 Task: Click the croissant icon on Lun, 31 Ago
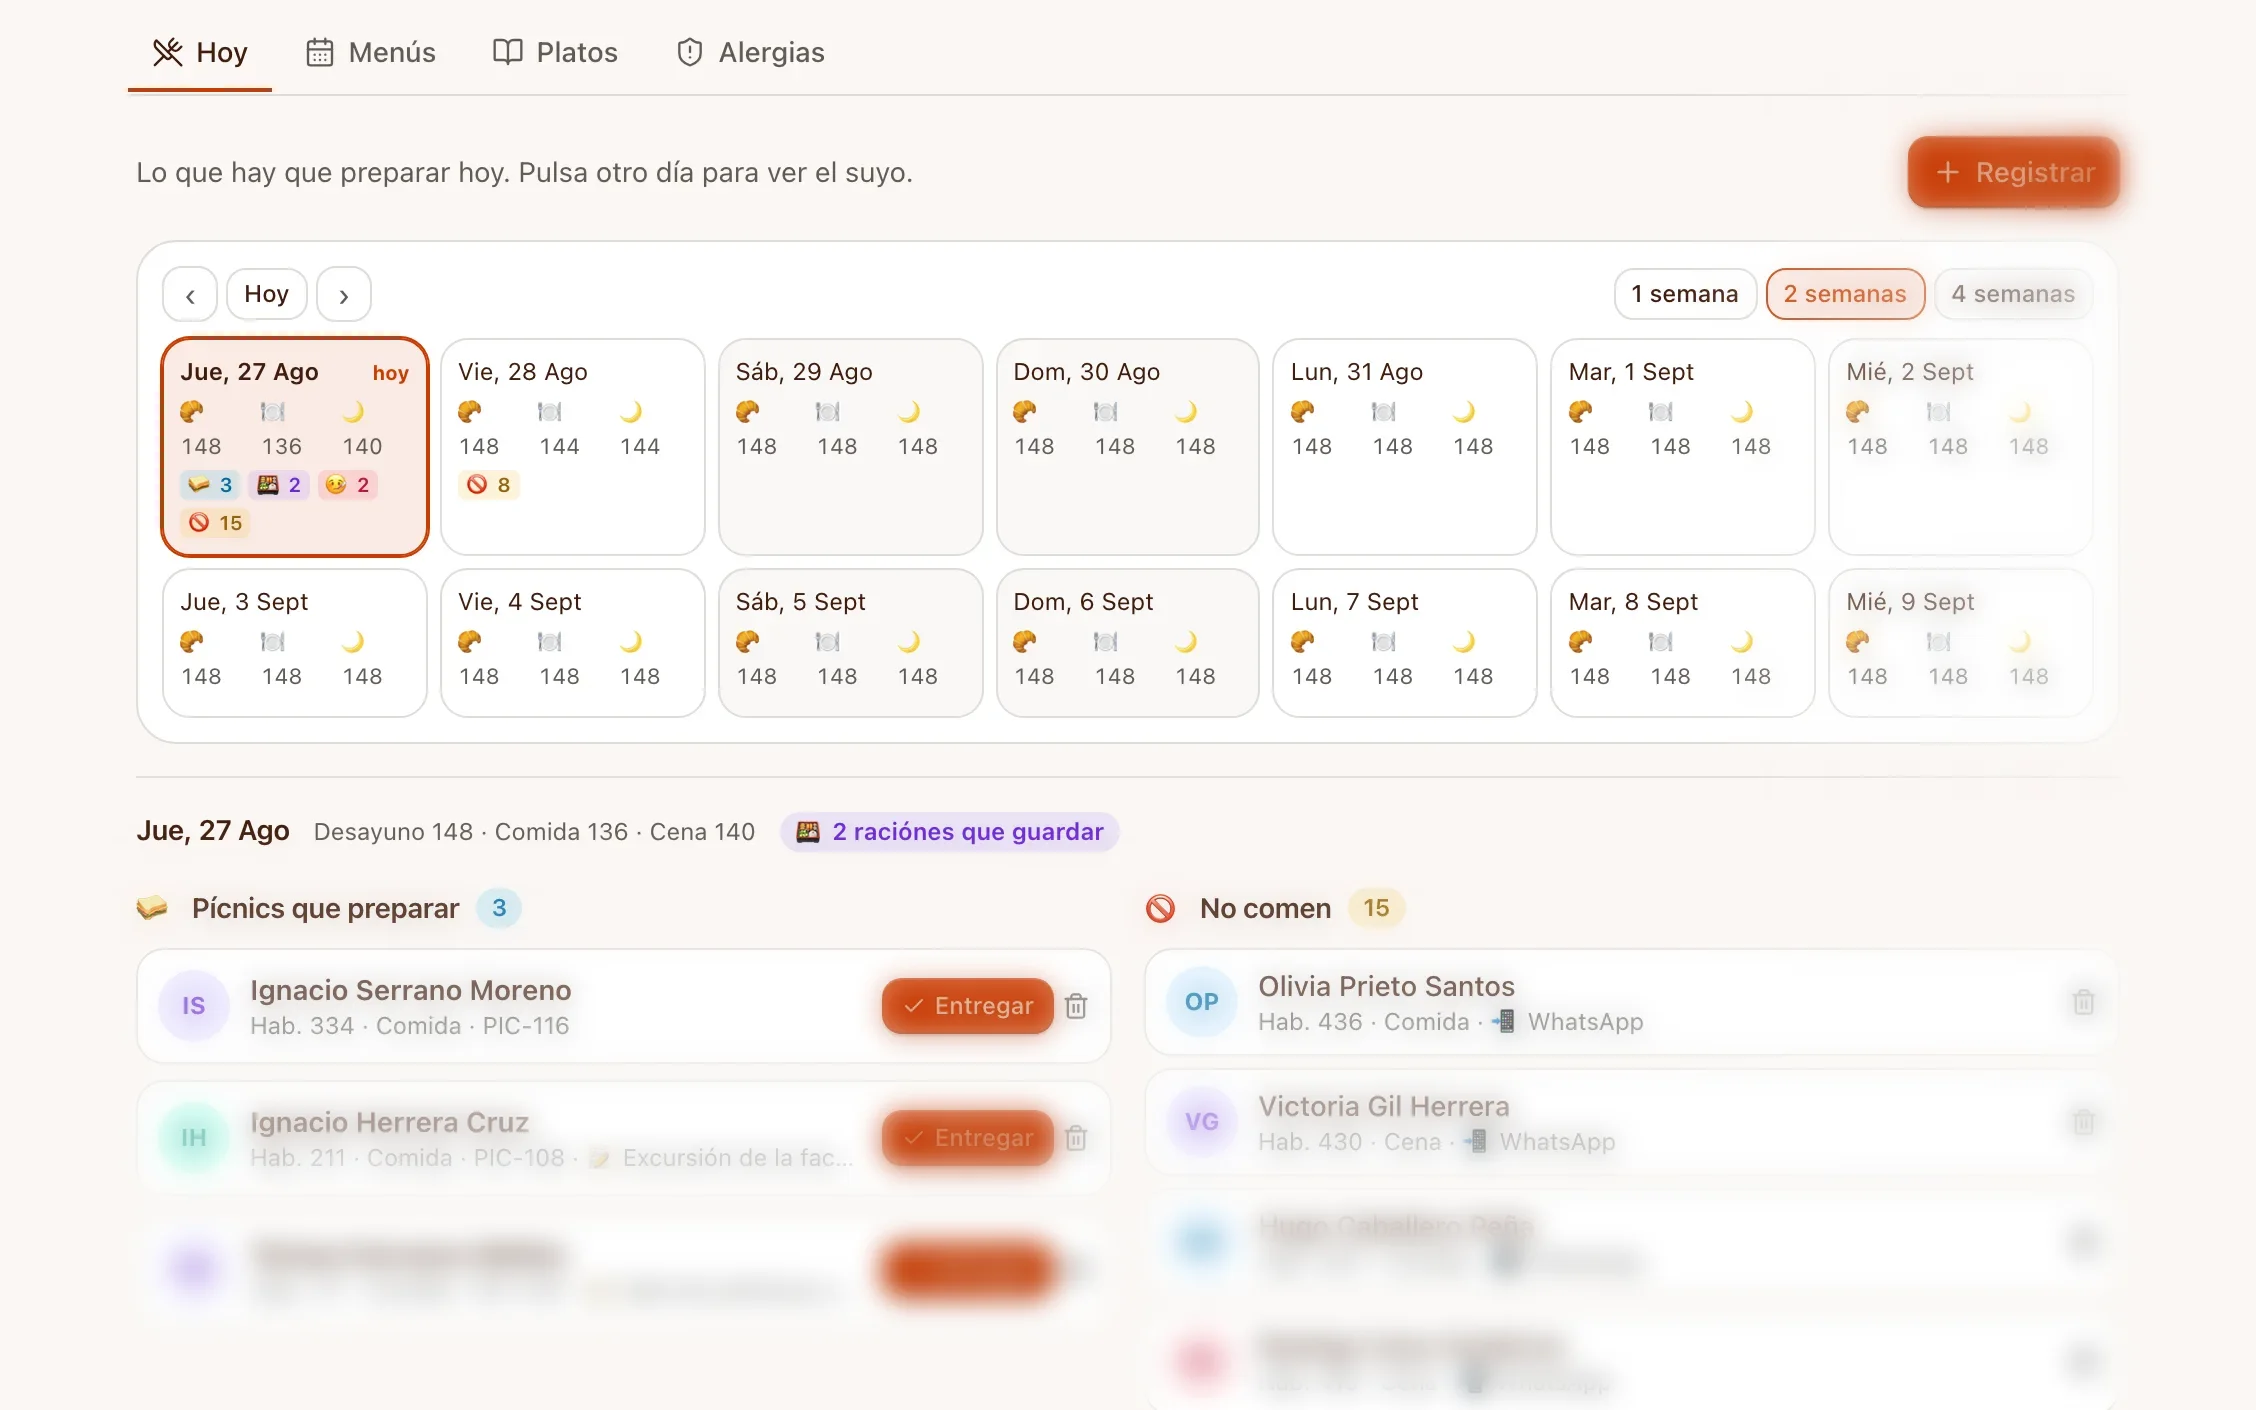(x=1303, y=412)
